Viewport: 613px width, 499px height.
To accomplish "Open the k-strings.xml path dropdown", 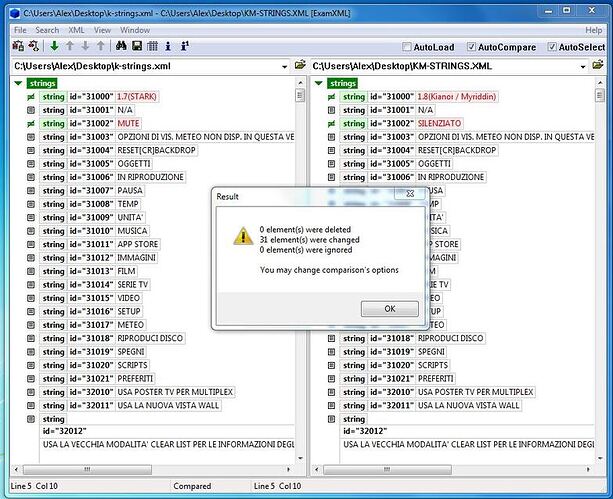I will (x=285, y=67).
